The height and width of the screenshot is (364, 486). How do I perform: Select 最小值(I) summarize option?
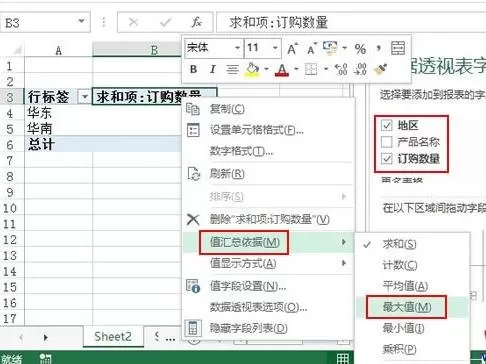[x=412, y=328]
